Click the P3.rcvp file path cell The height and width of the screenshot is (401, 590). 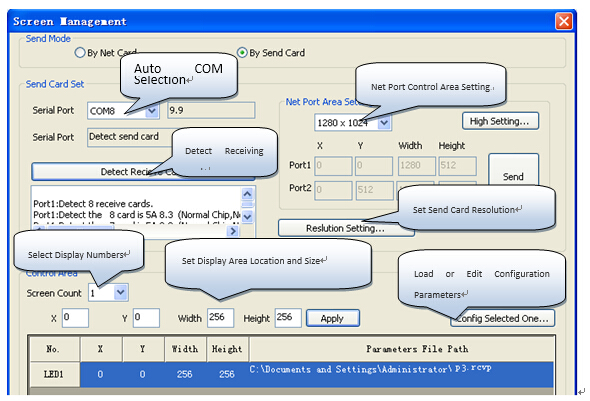[402, 374]
